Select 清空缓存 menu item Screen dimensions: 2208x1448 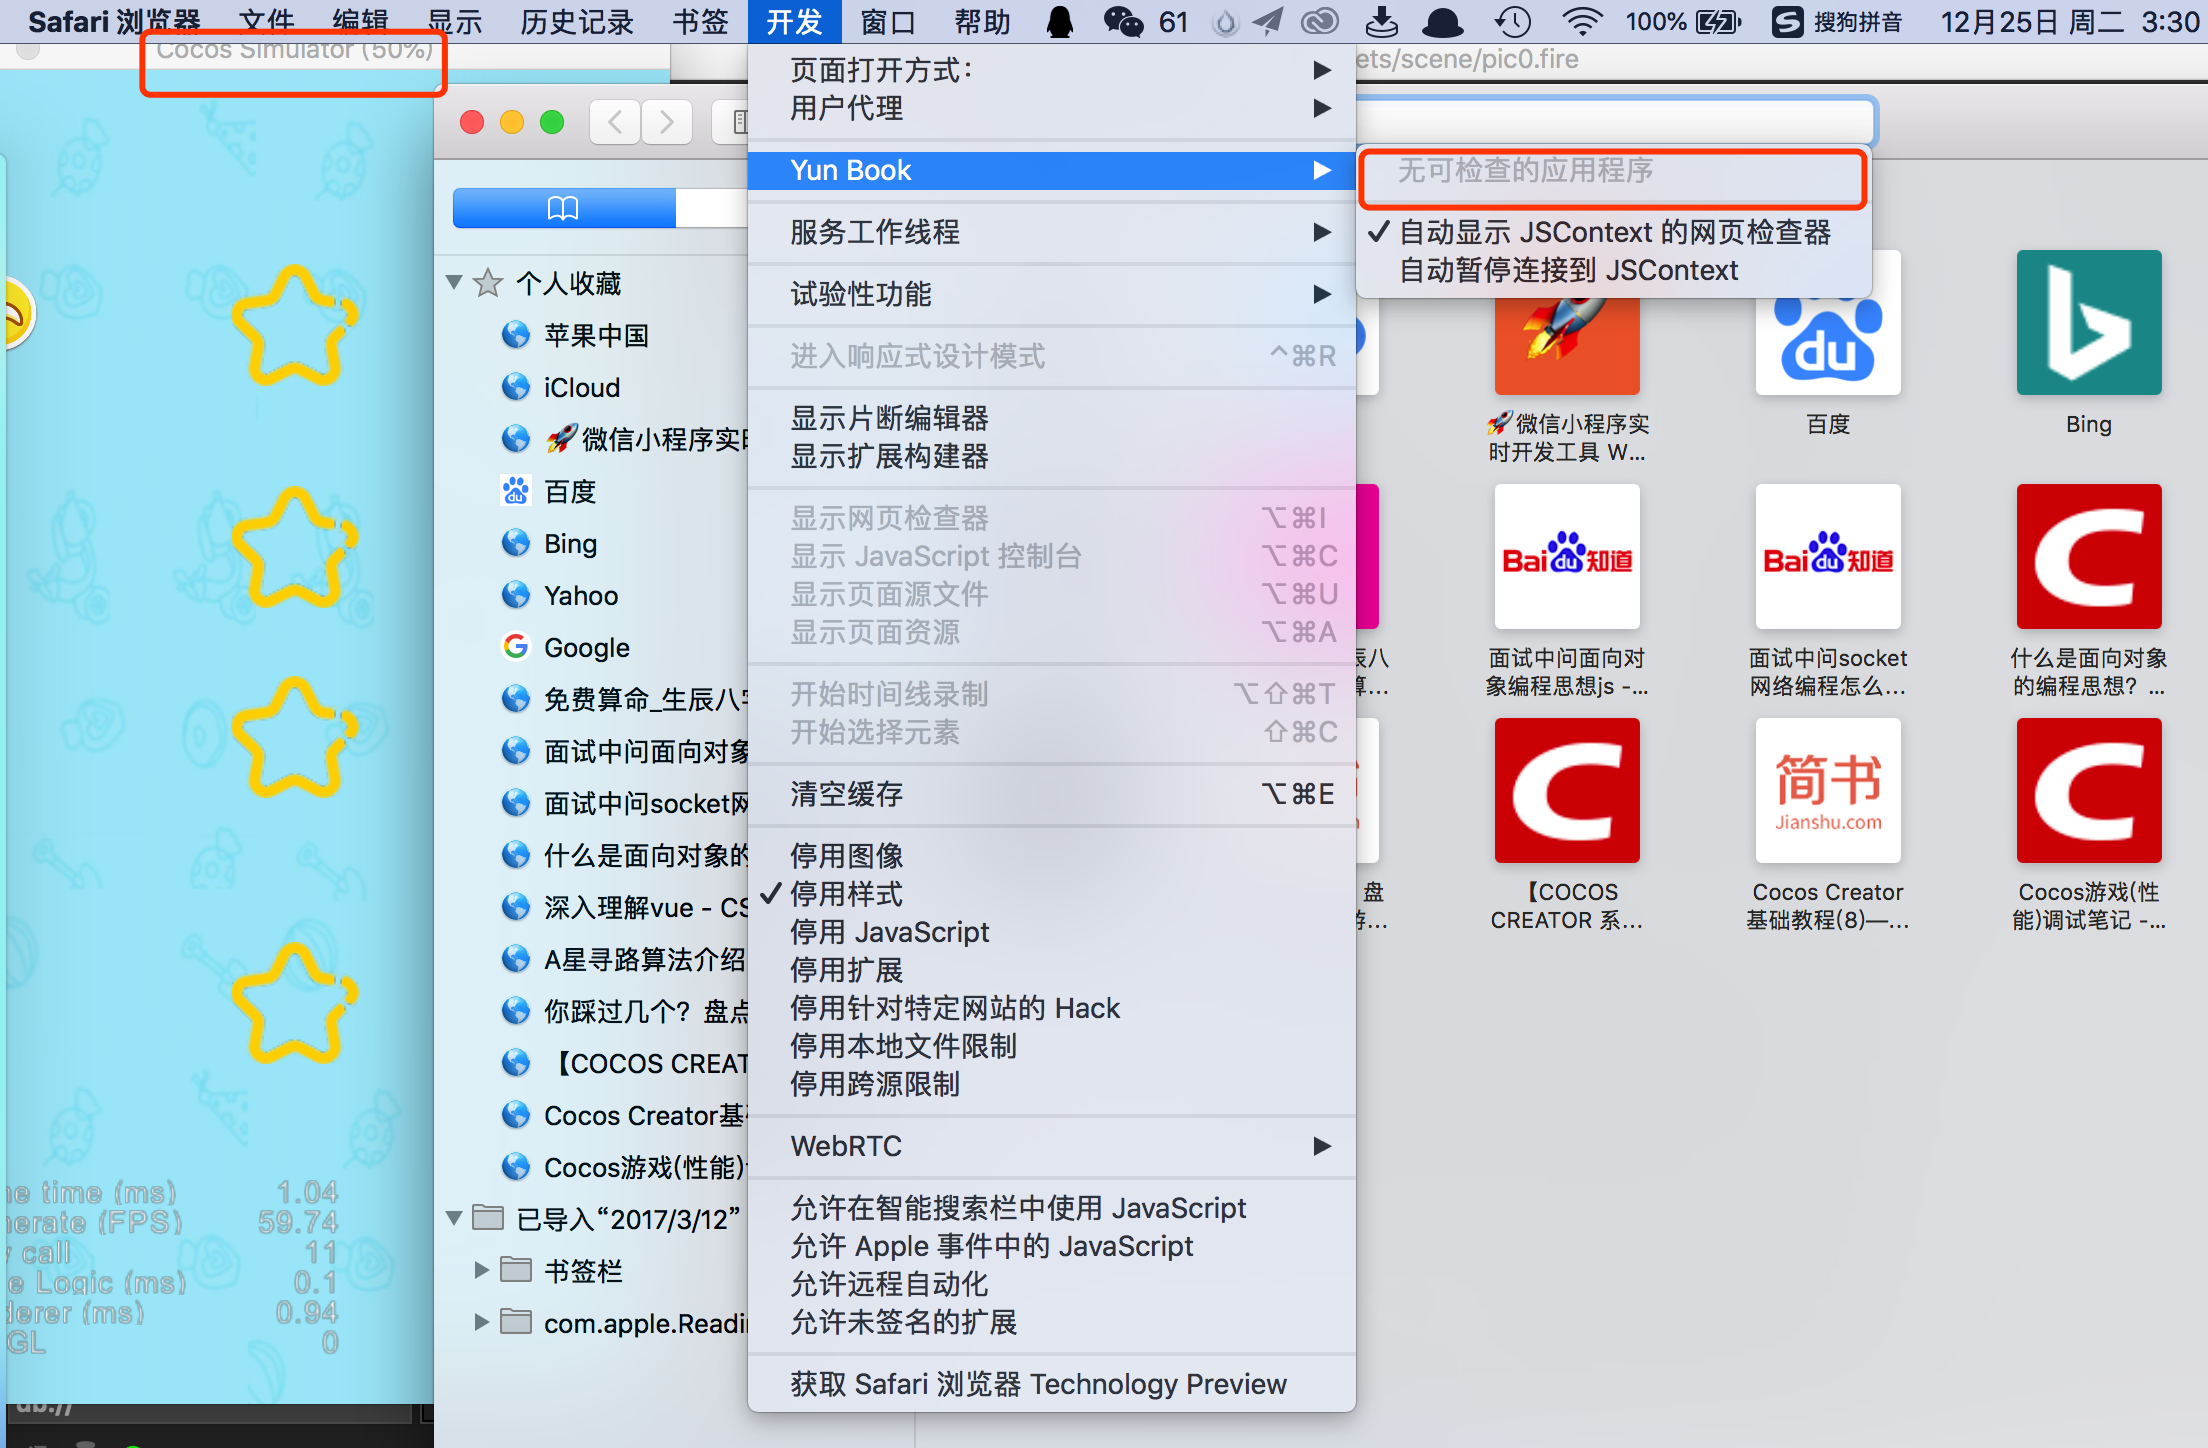[x=846, y=794]
